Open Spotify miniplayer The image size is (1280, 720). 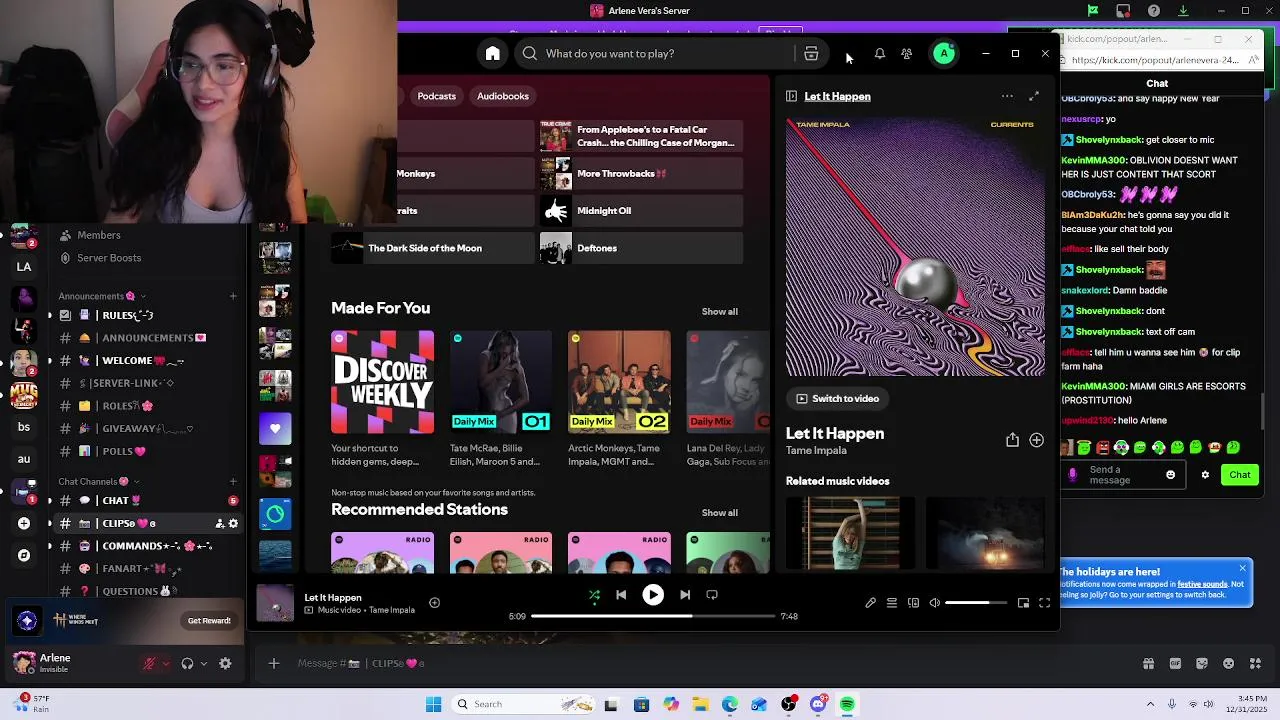click(1023, 603)
